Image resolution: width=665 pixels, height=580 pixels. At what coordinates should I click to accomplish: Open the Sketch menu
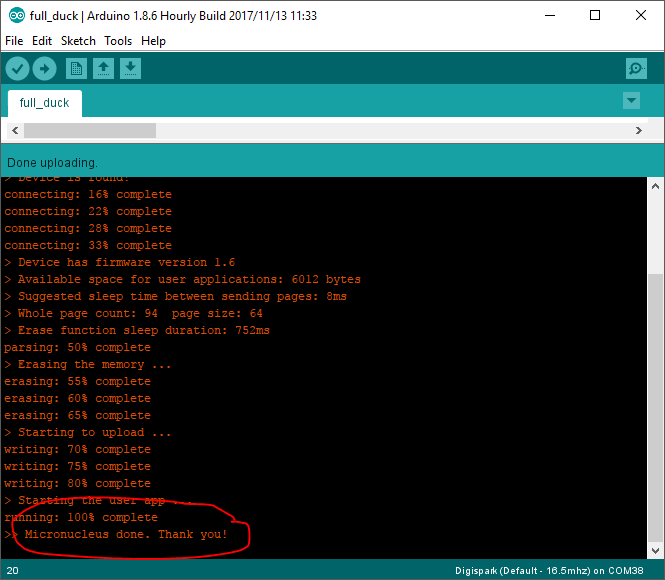coord(78,41)
